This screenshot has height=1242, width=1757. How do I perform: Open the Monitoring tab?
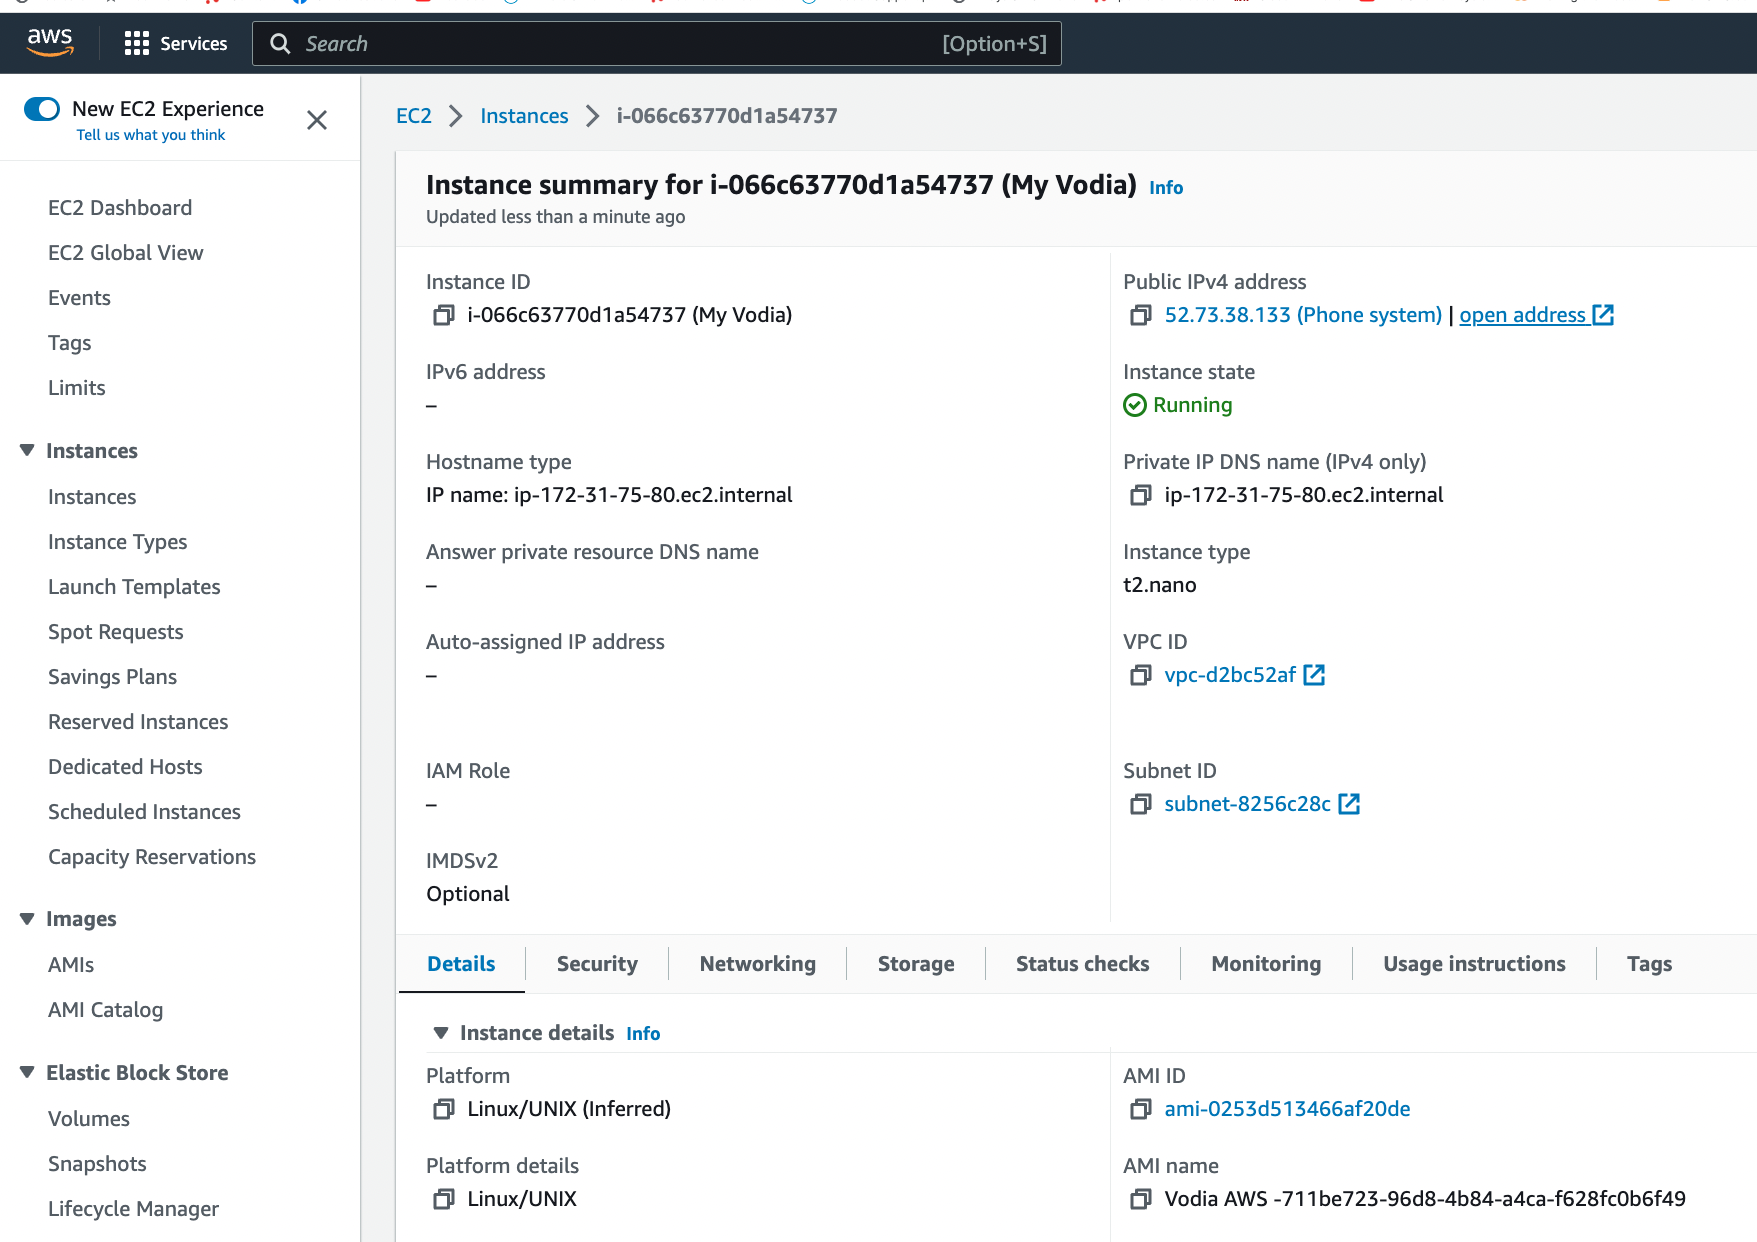(1266, 964)
